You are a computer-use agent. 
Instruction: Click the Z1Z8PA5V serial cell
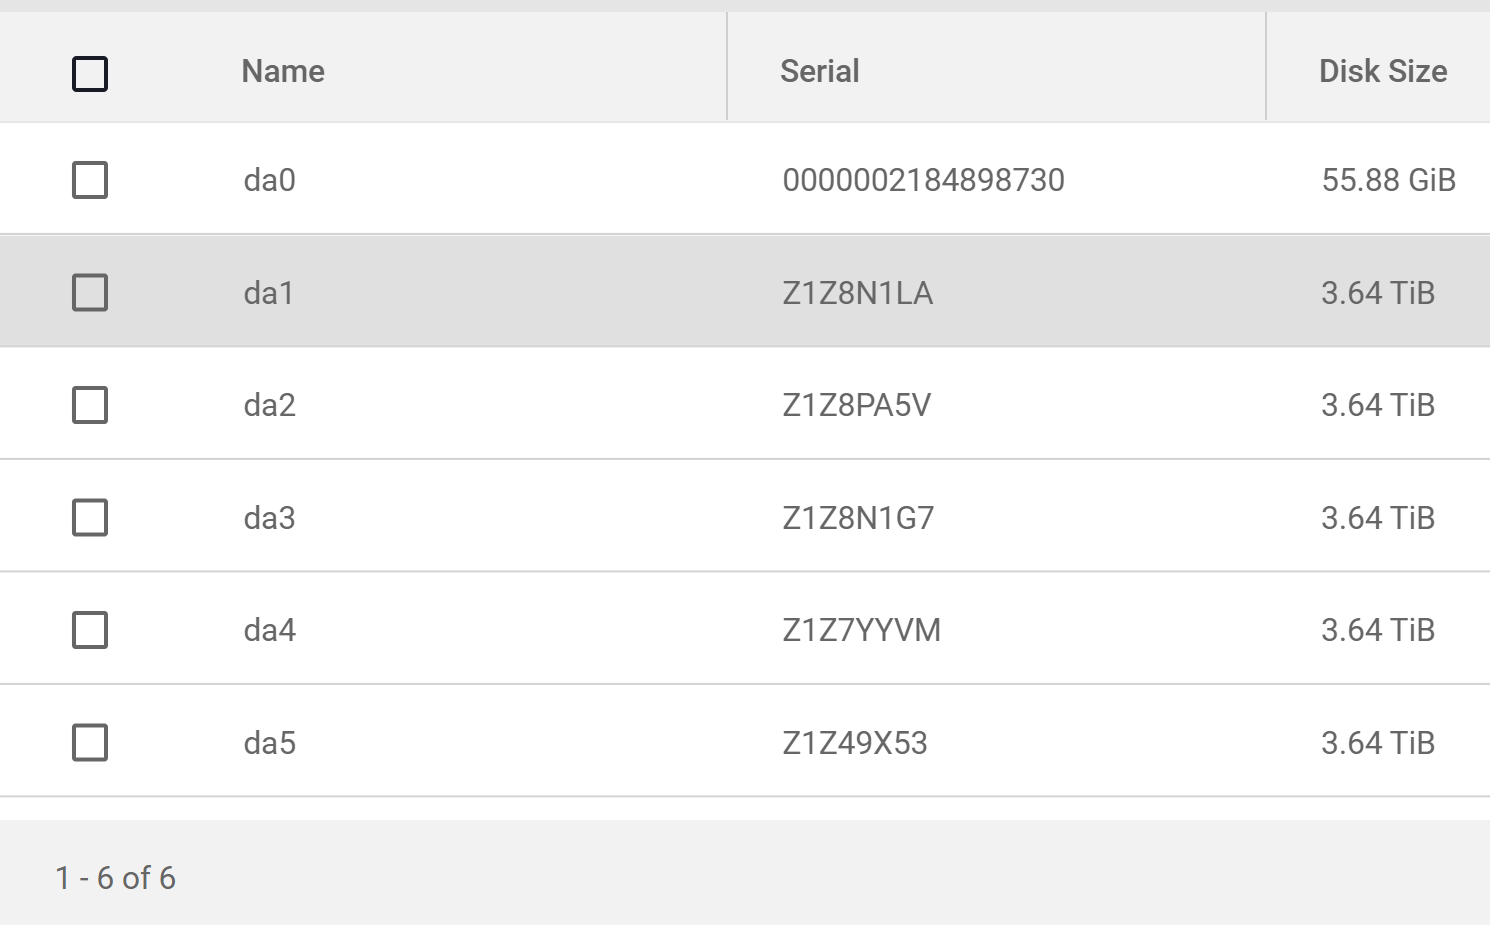point(856,405)
